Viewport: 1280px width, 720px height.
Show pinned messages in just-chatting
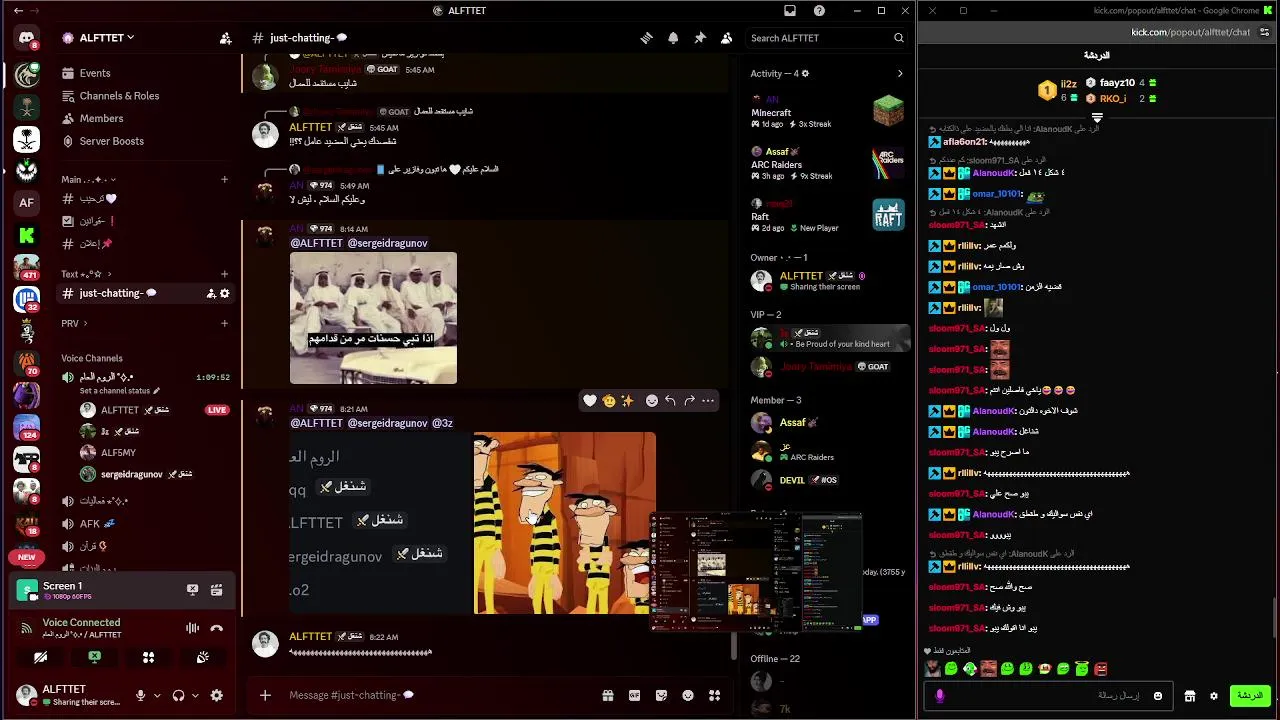700,38
